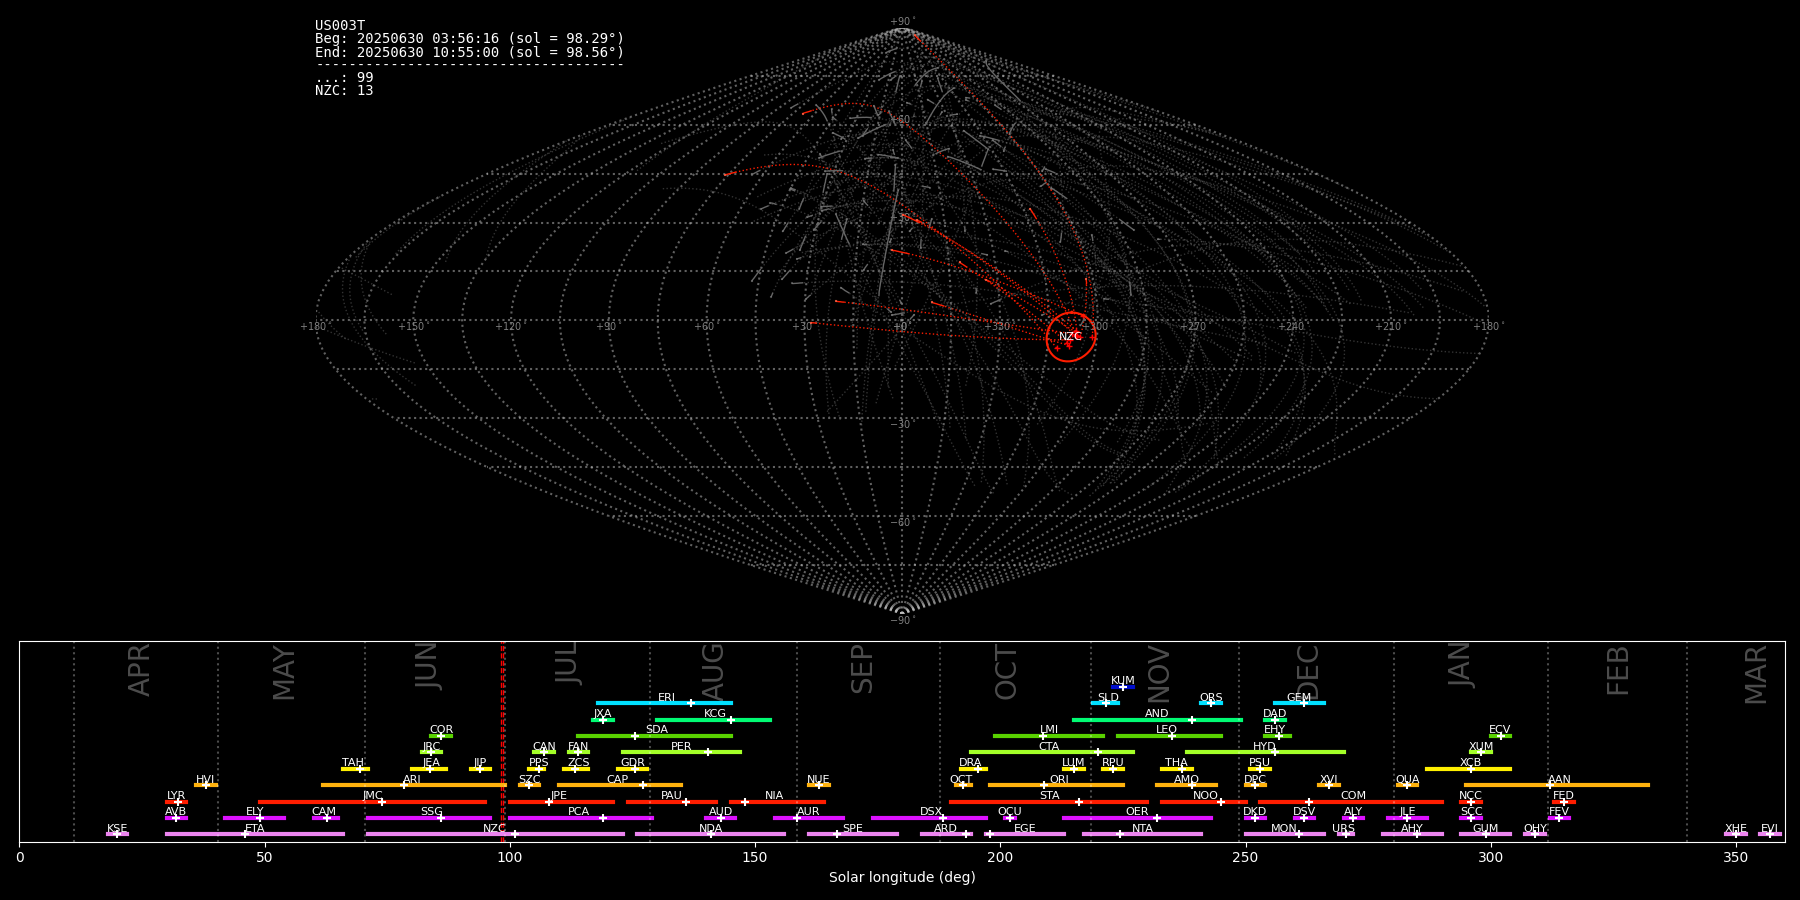Screen dimensions: 1800x900
Task: Click the CAP shower label
Action: coord(618,780)
